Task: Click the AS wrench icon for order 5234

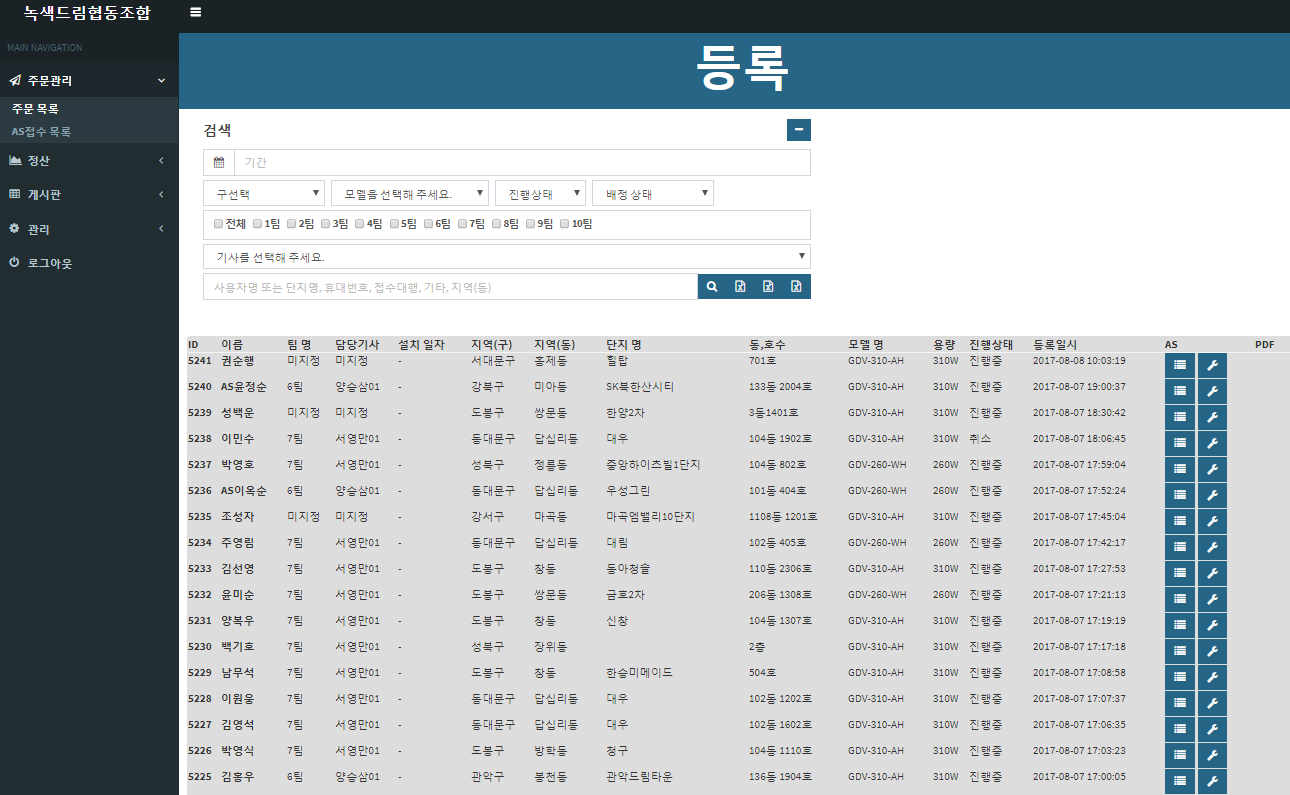Action: coord(1212,547)
